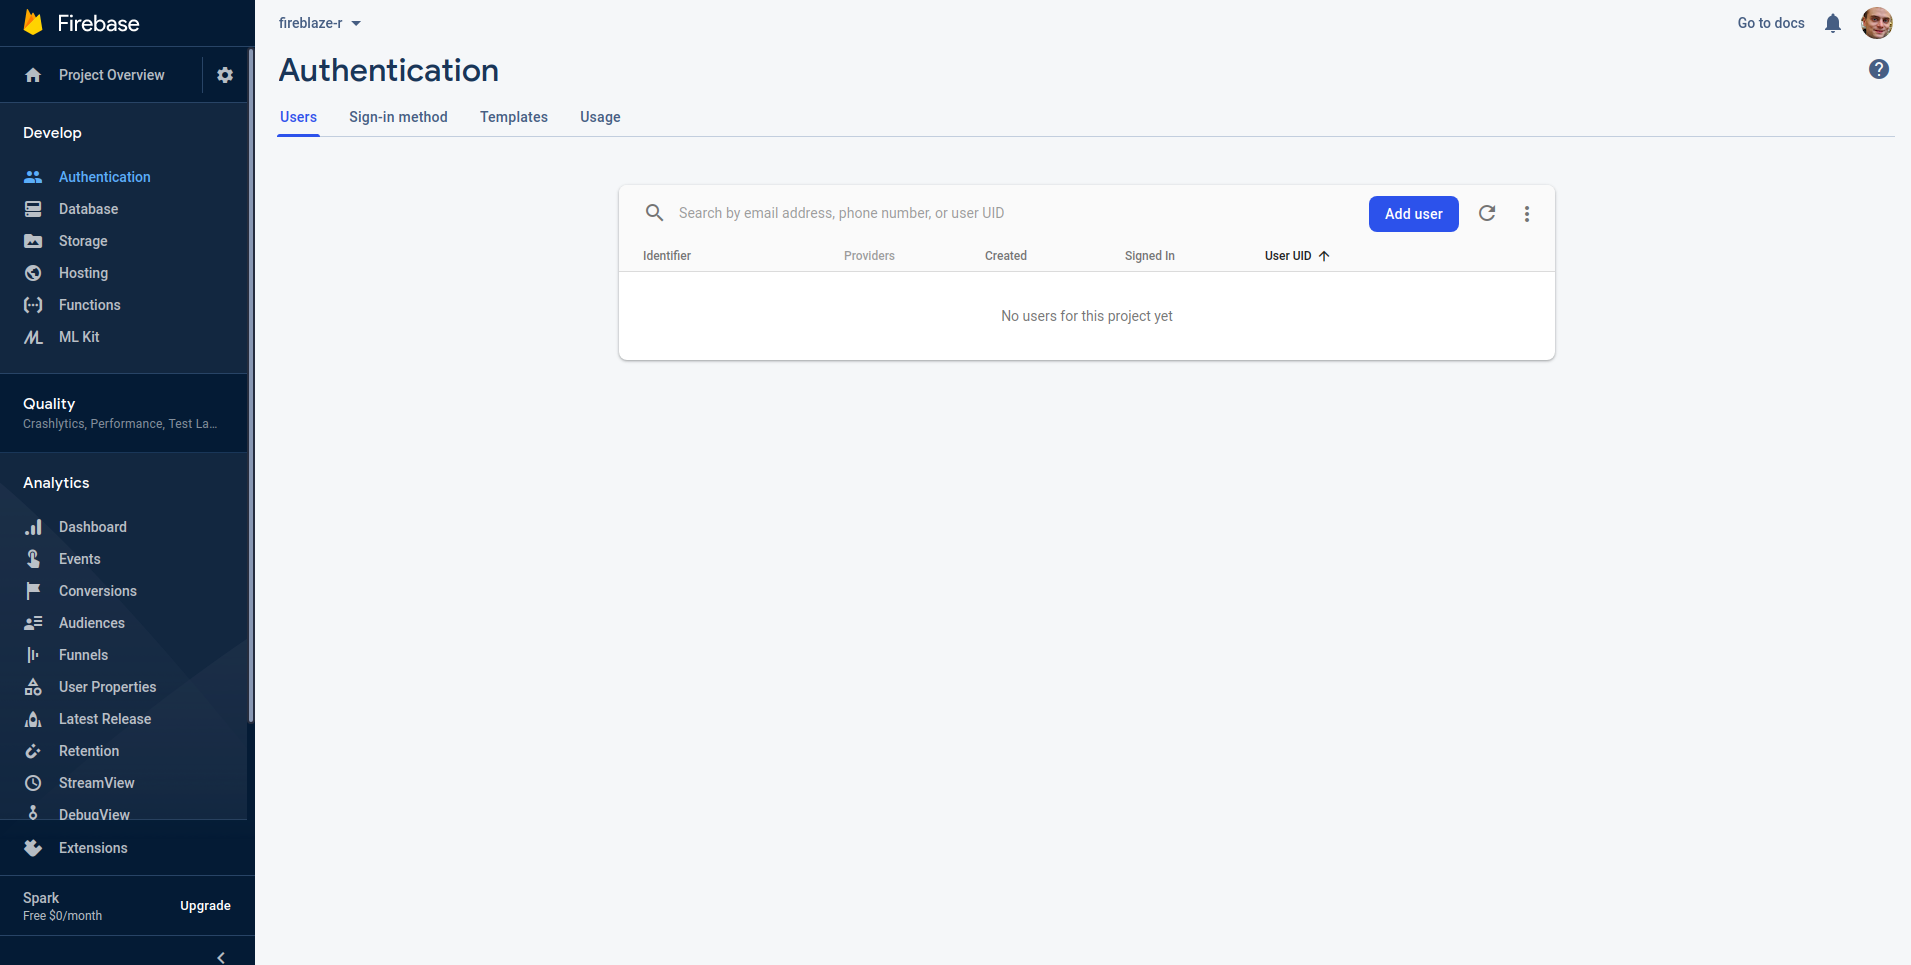Click the Dashboard bar chart icon

[33, 527]
